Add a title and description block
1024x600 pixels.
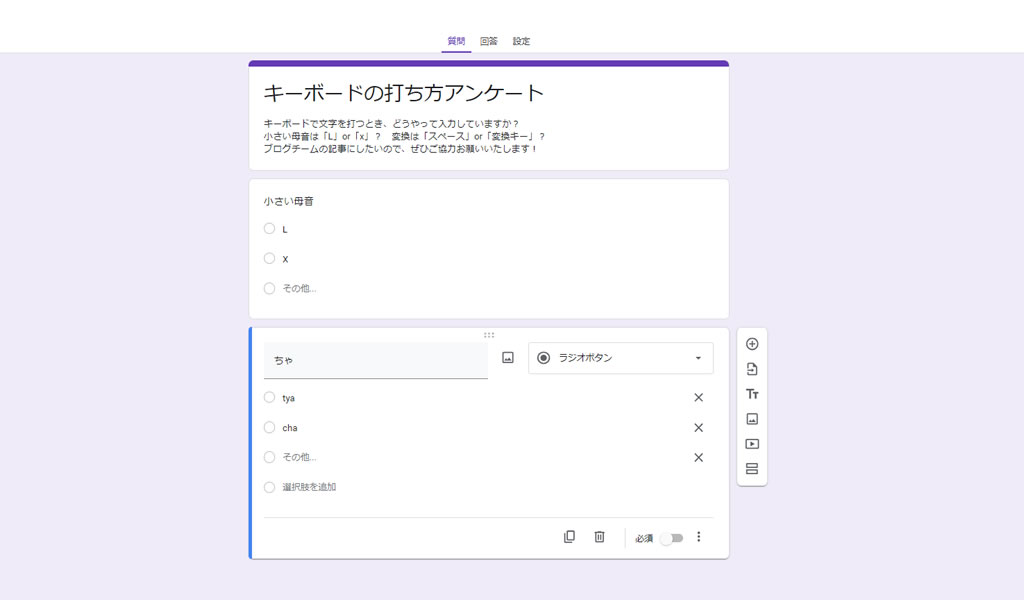tap(752, 394)
